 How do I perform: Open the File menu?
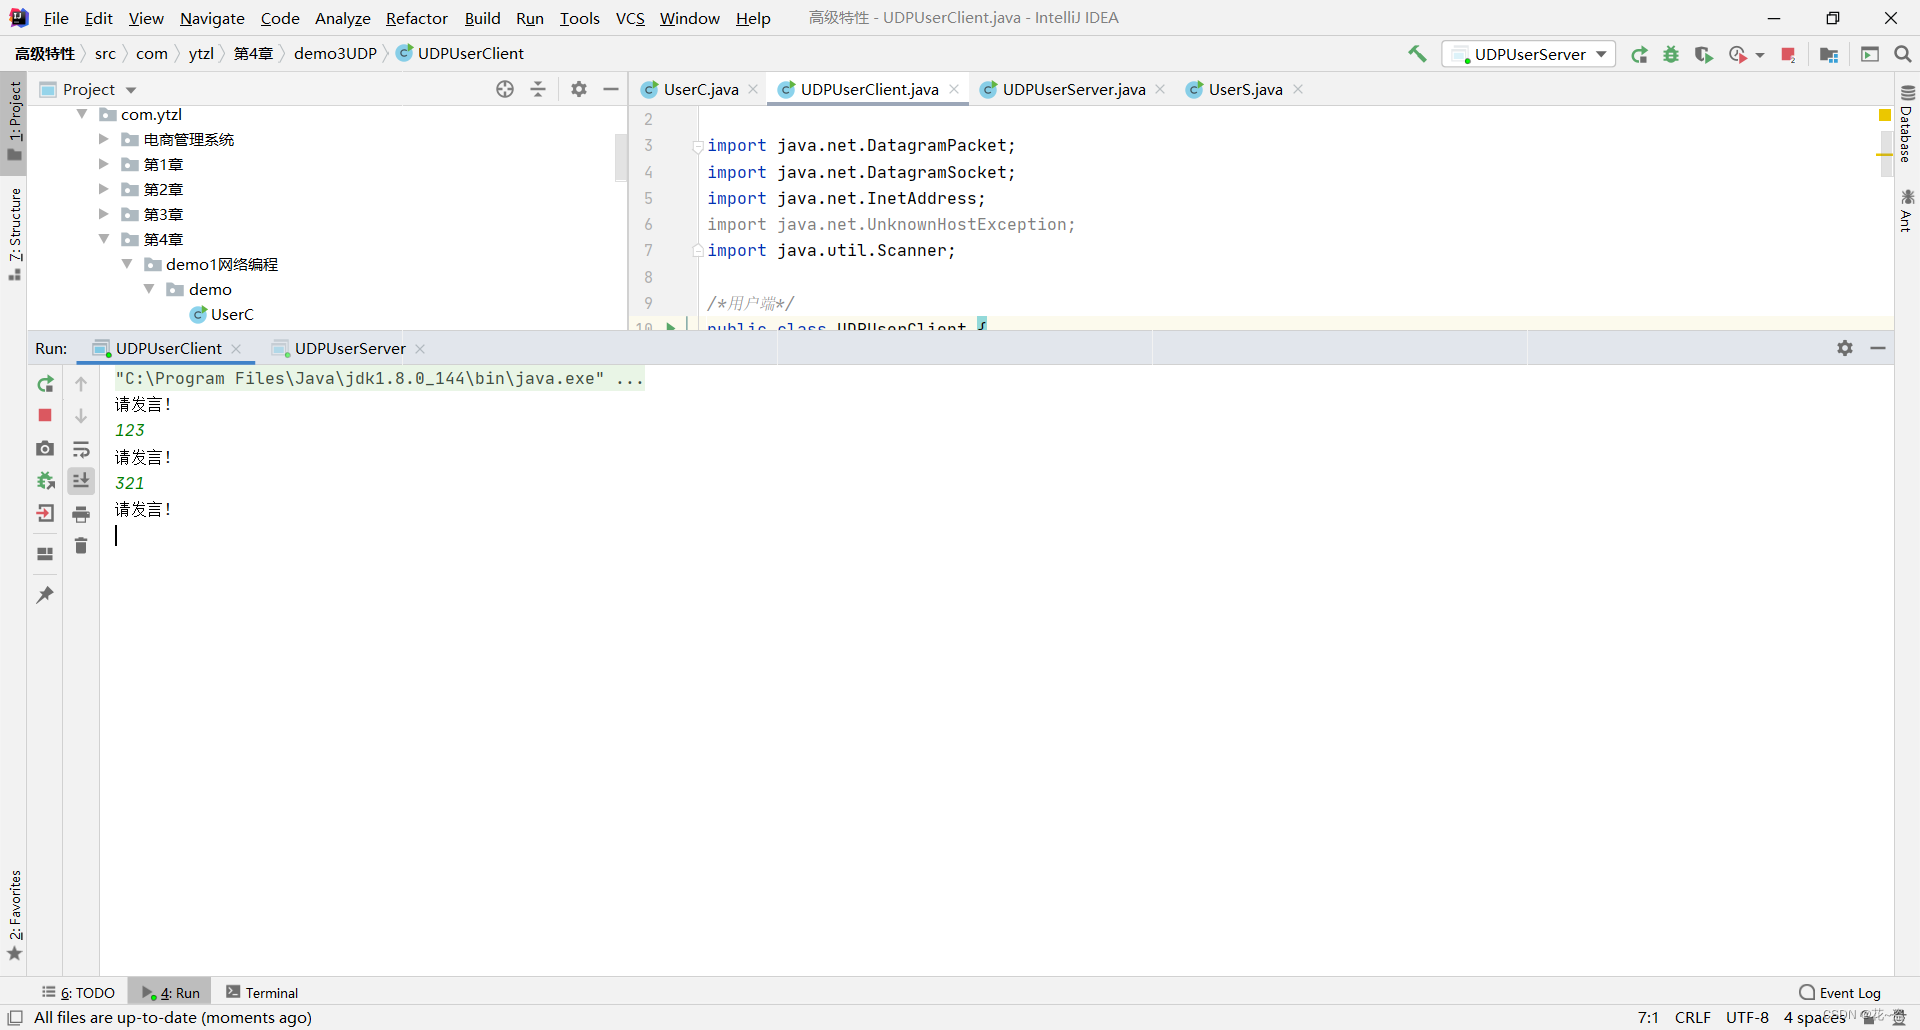coord(56,18)
